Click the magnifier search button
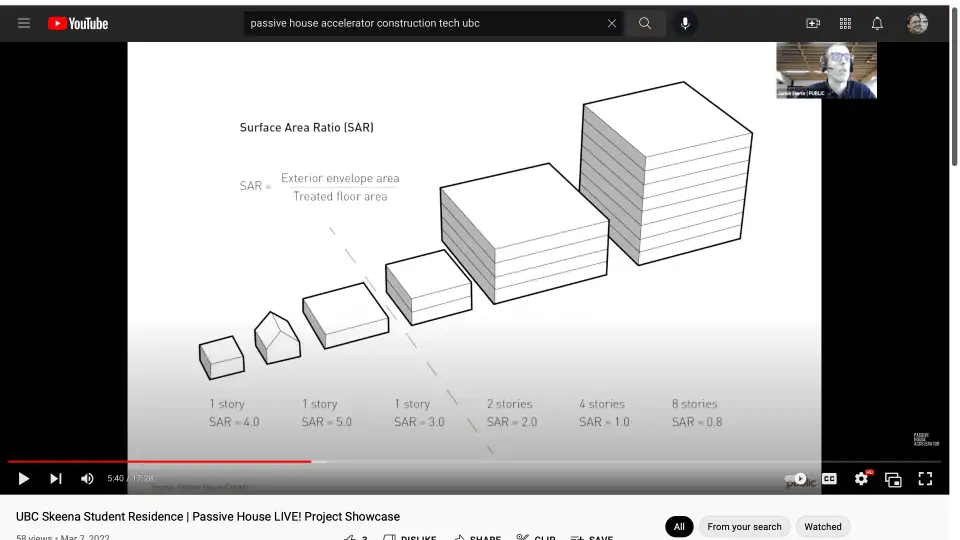 tap(645, 23)
